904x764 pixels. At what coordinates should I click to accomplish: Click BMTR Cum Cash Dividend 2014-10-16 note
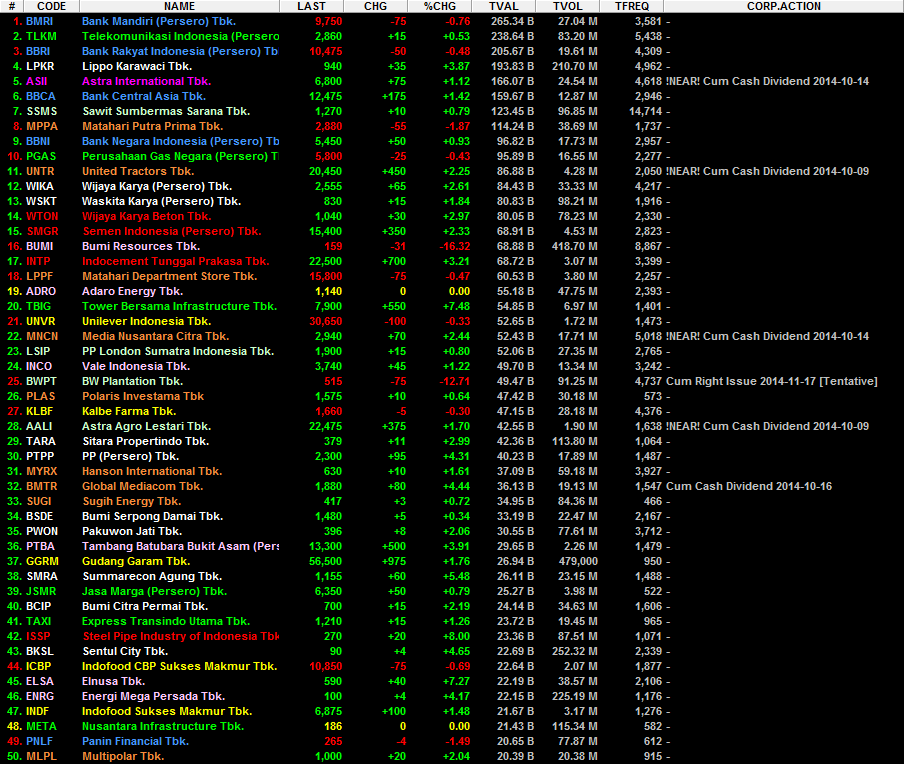749,486
